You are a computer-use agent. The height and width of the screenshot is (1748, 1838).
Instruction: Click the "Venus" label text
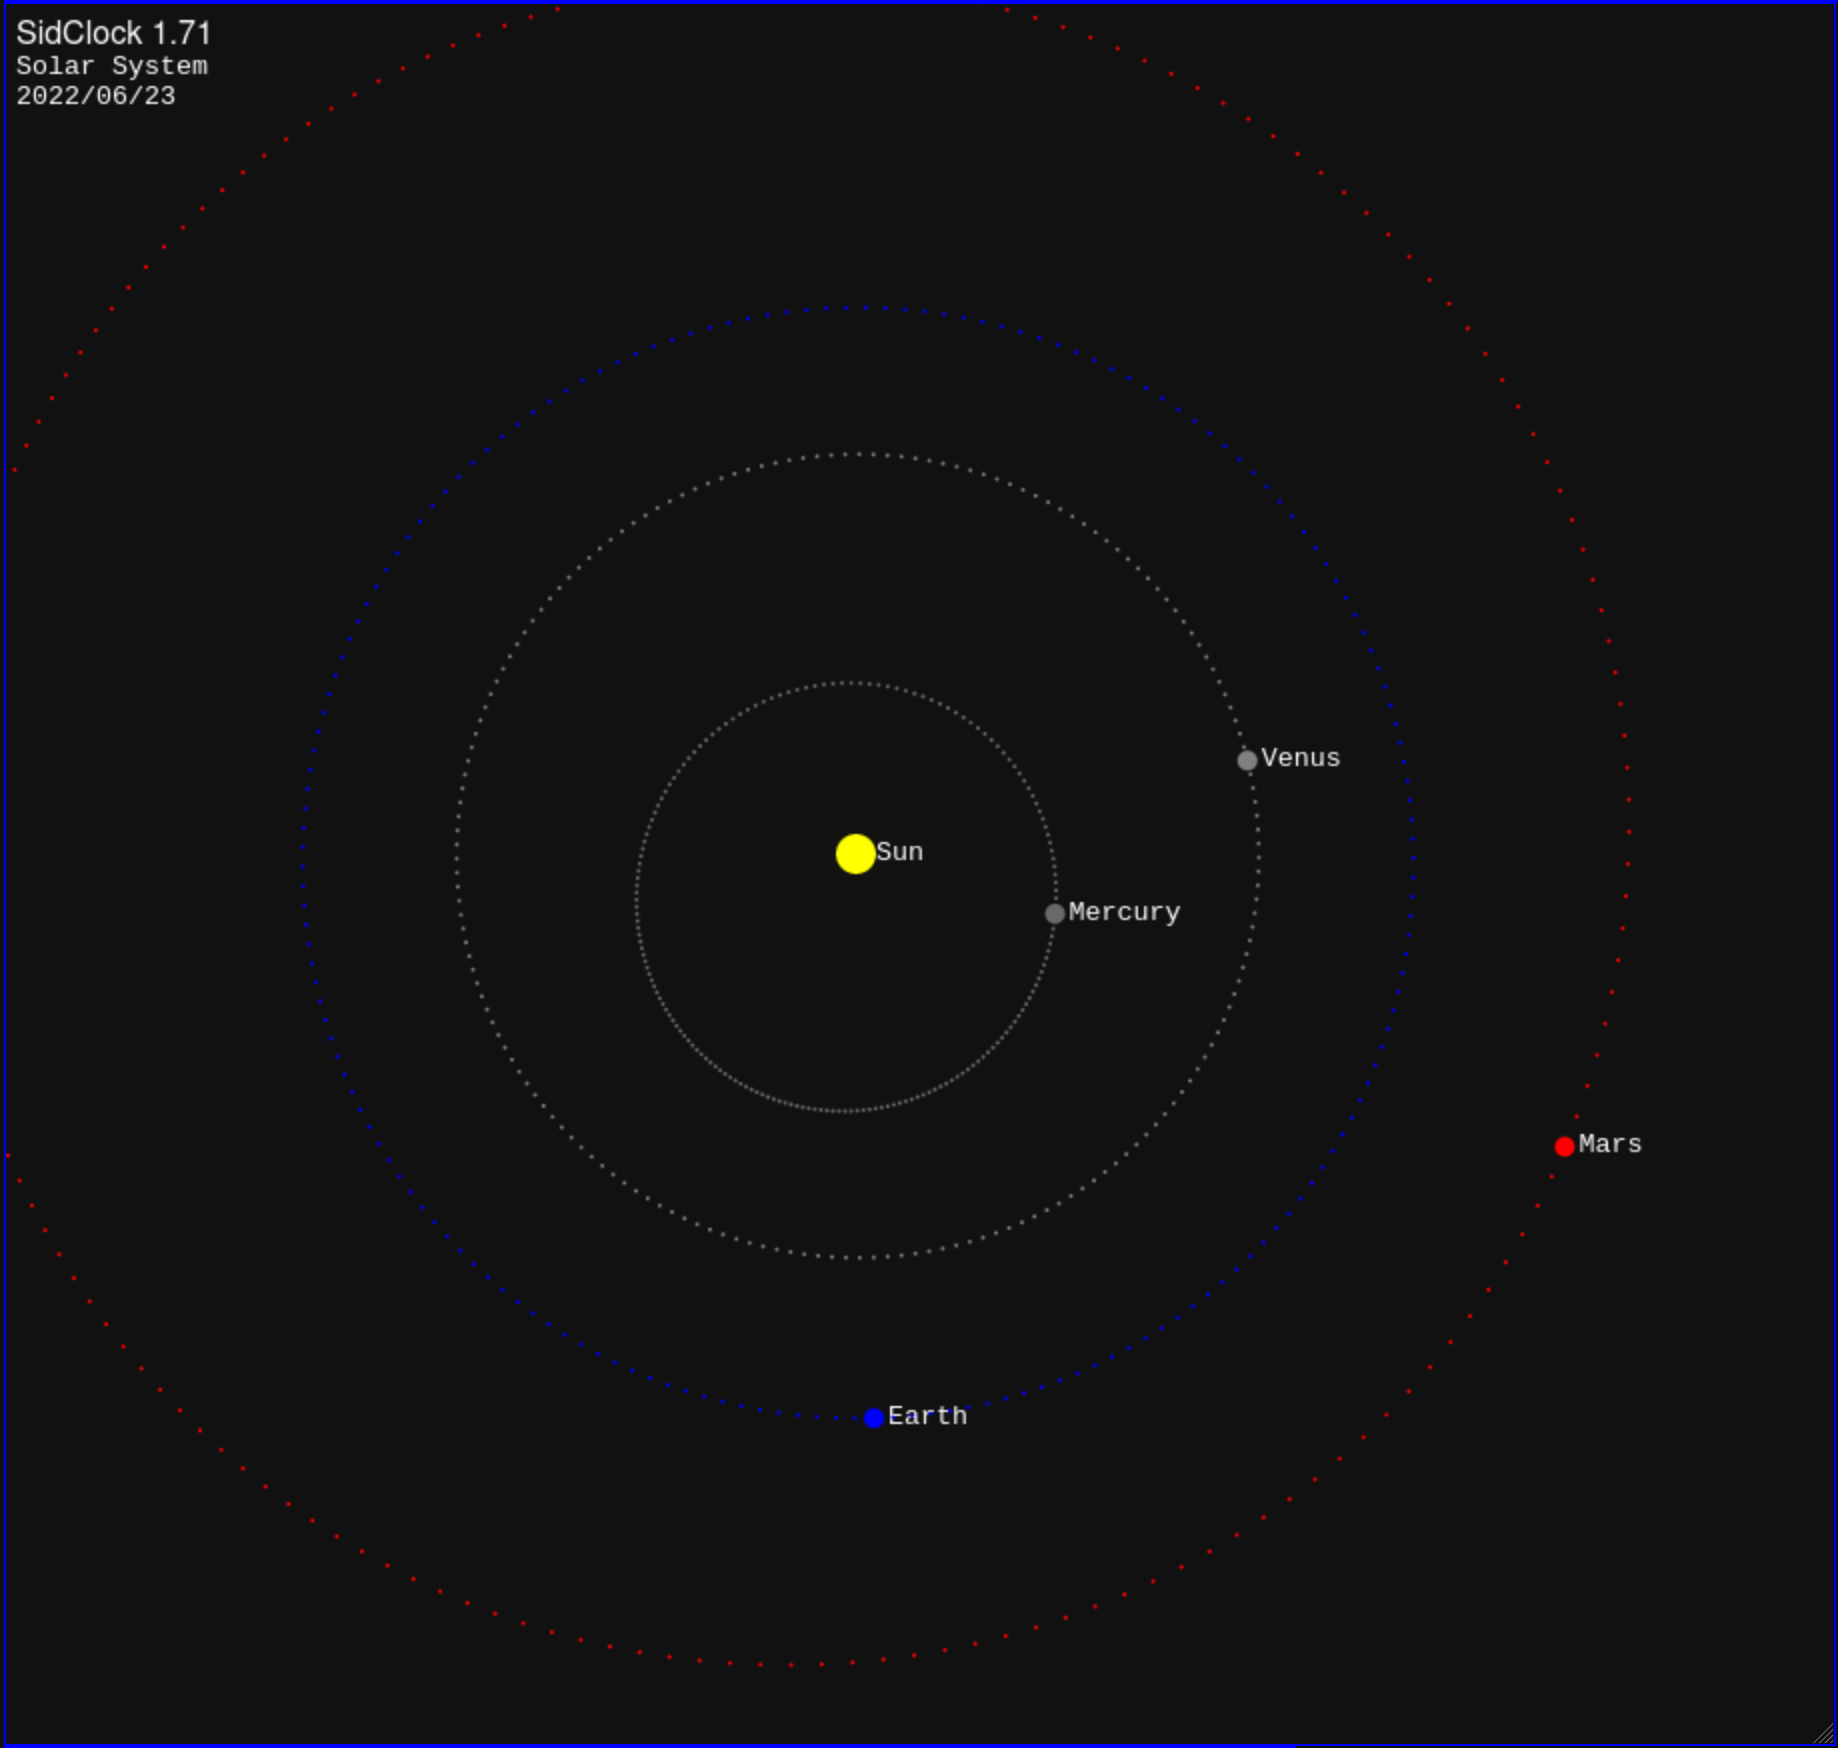1300,758
